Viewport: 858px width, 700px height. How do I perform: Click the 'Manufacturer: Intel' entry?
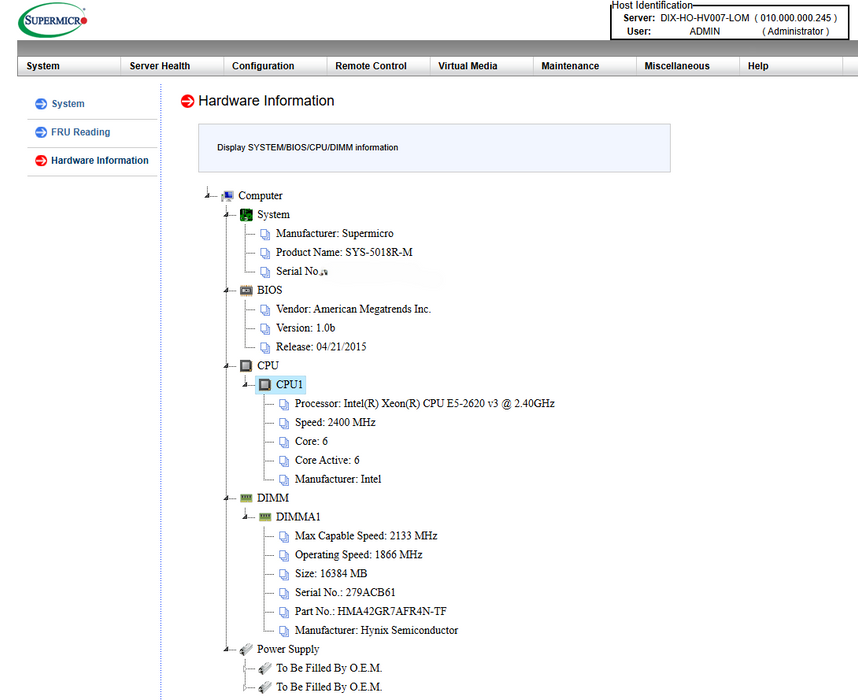[338, 479]
